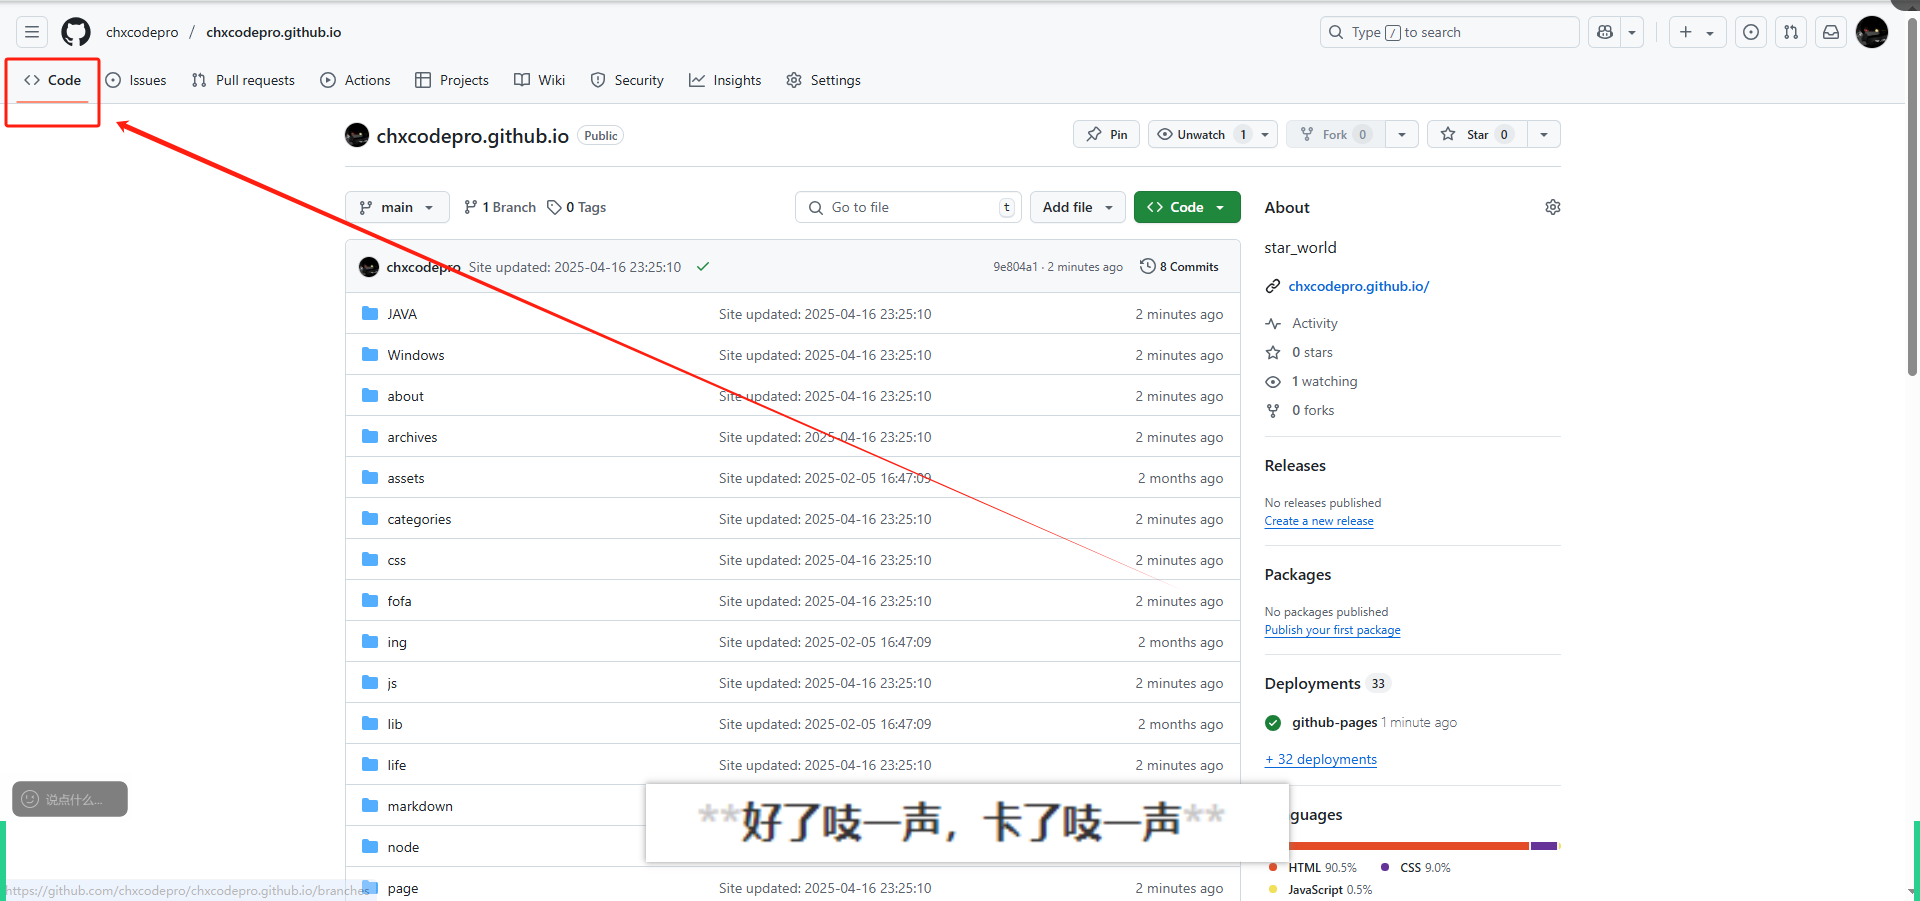The image size is (1920, 901).
Task: Switch to the Actions tab
Action: pos(355,80)
